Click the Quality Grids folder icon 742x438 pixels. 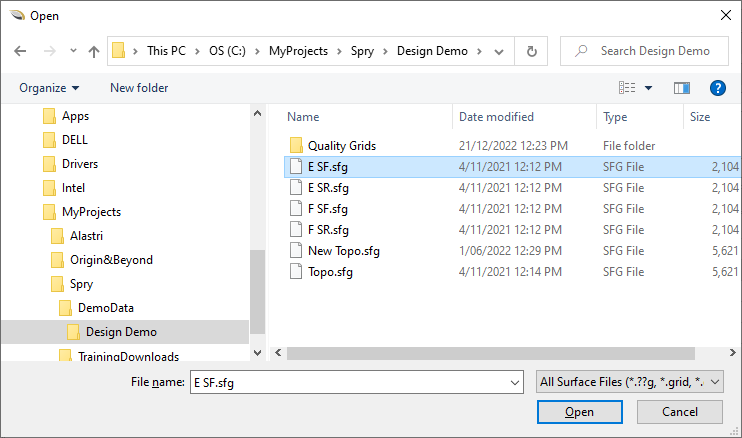(x=296, y=145)
